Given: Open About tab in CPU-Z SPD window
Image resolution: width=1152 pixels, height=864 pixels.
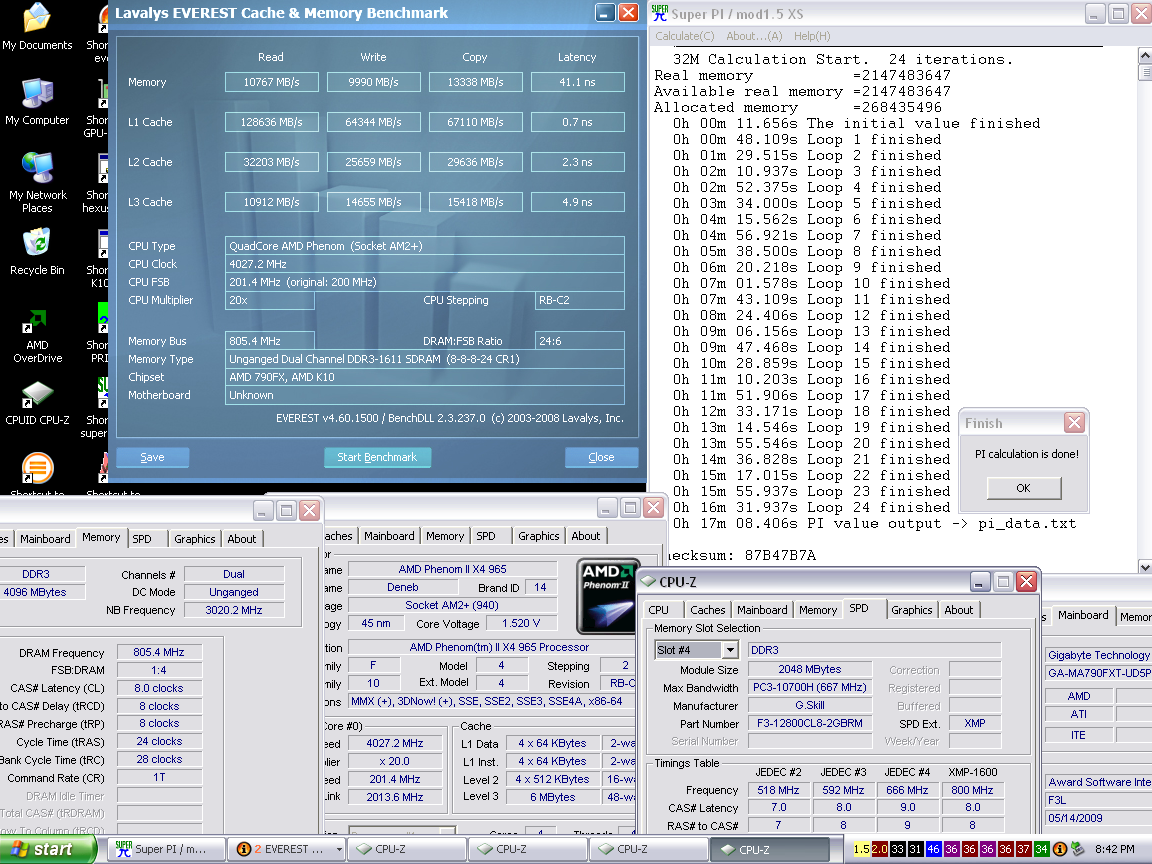Looking at the screenshot, I should [x=959, y=610].
